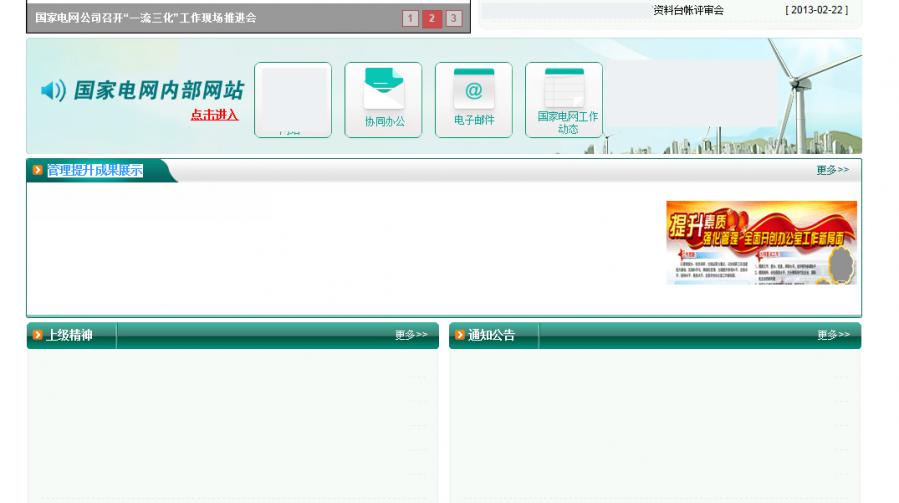Click the orange arrow icon beside 管理提升成果展示
The height and width of the screenshot is (503, 899).
point(38,171)
